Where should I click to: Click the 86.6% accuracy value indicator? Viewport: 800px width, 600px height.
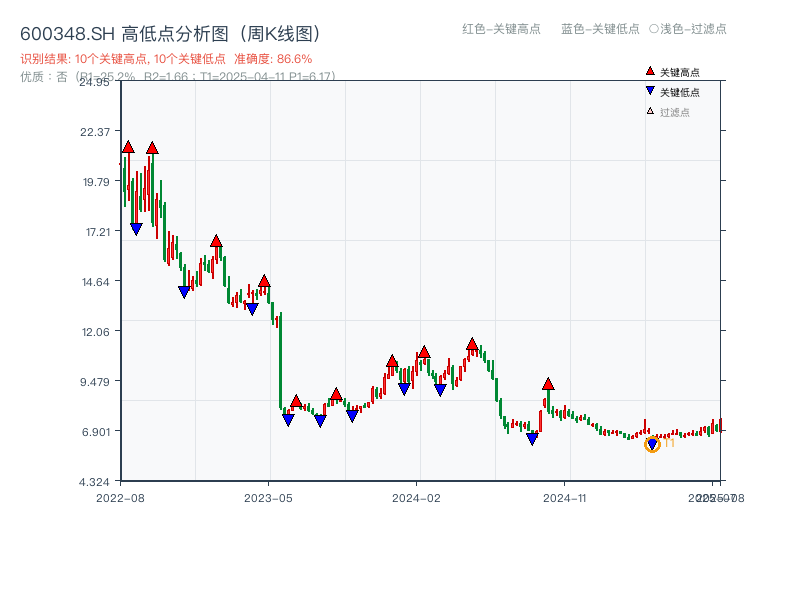296,58
